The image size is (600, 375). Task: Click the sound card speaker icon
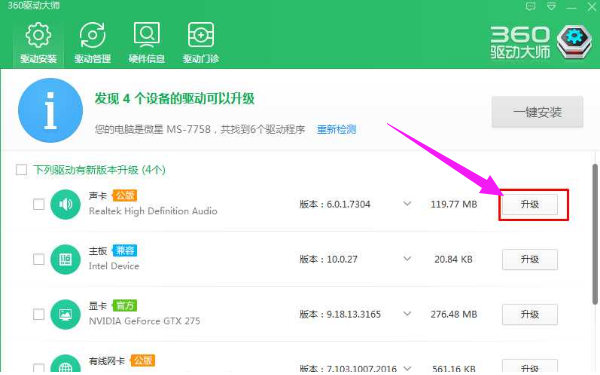[x=65, y=204]
